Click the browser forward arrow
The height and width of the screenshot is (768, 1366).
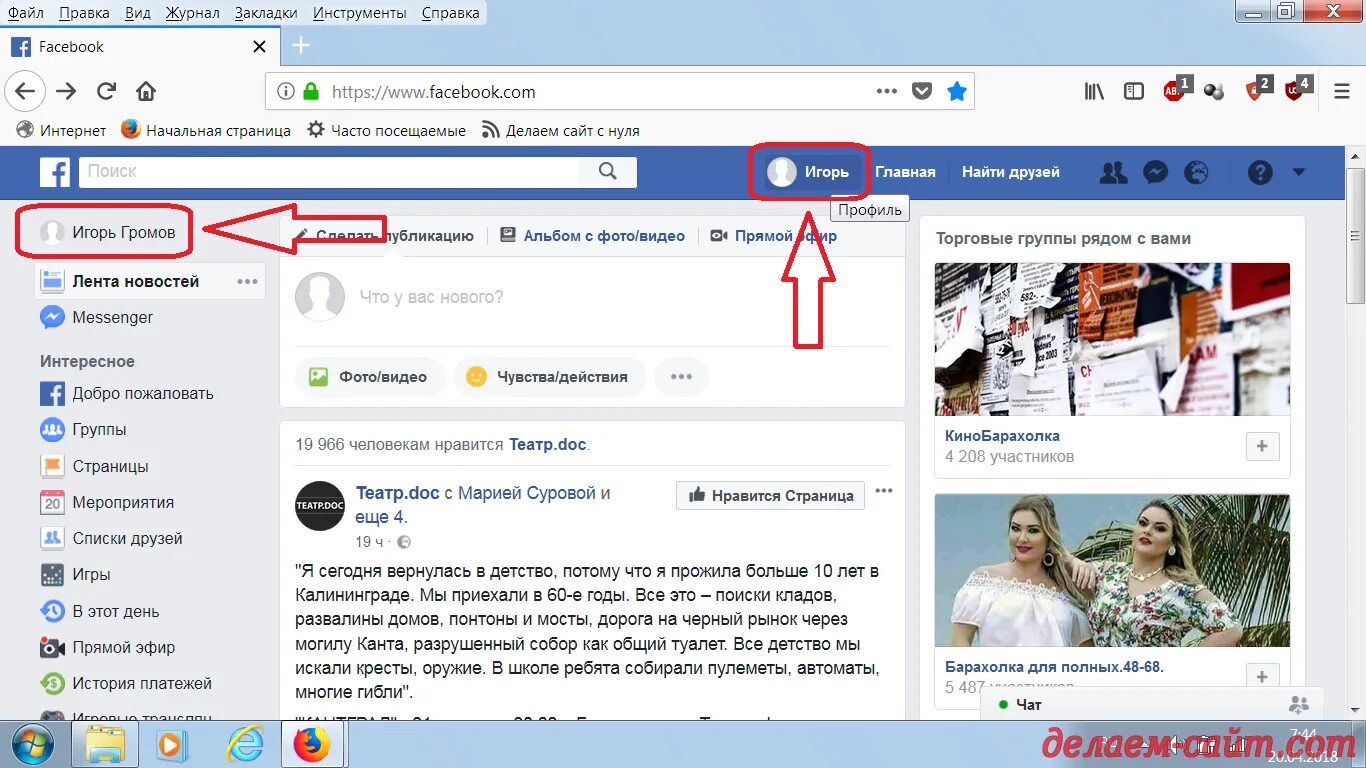point(66,92)
